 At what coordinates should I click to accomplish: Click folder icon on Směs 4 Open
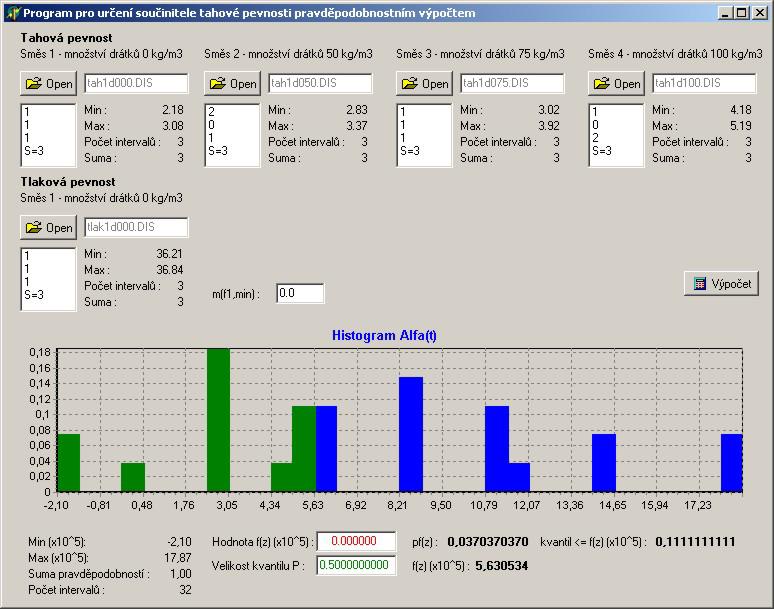click(x=602, y=83)
